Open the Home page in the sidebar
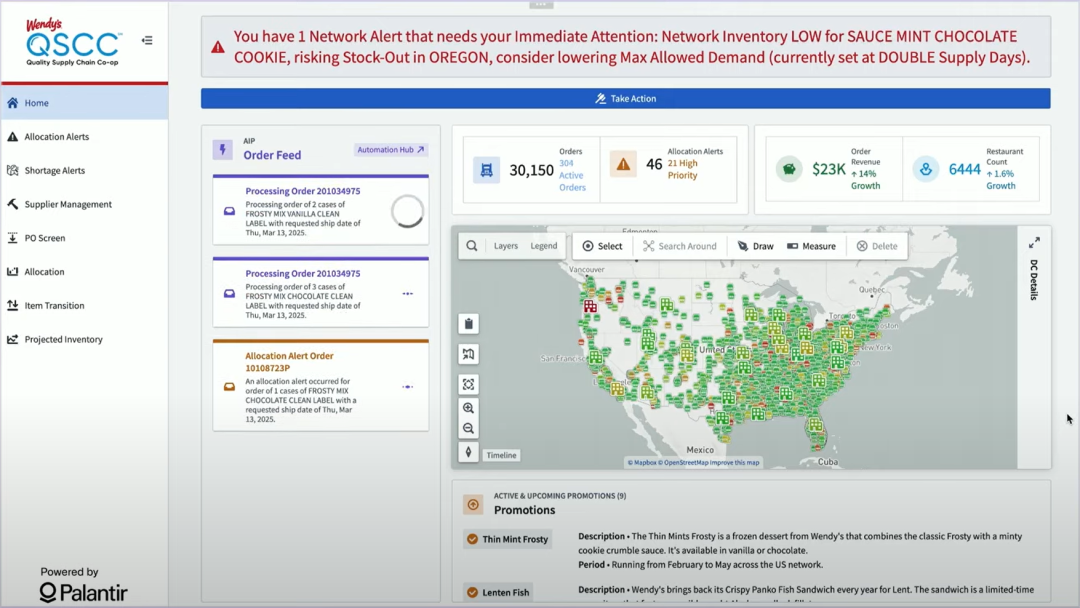This screenshot has width=1080, height=608. coord(85,103)
